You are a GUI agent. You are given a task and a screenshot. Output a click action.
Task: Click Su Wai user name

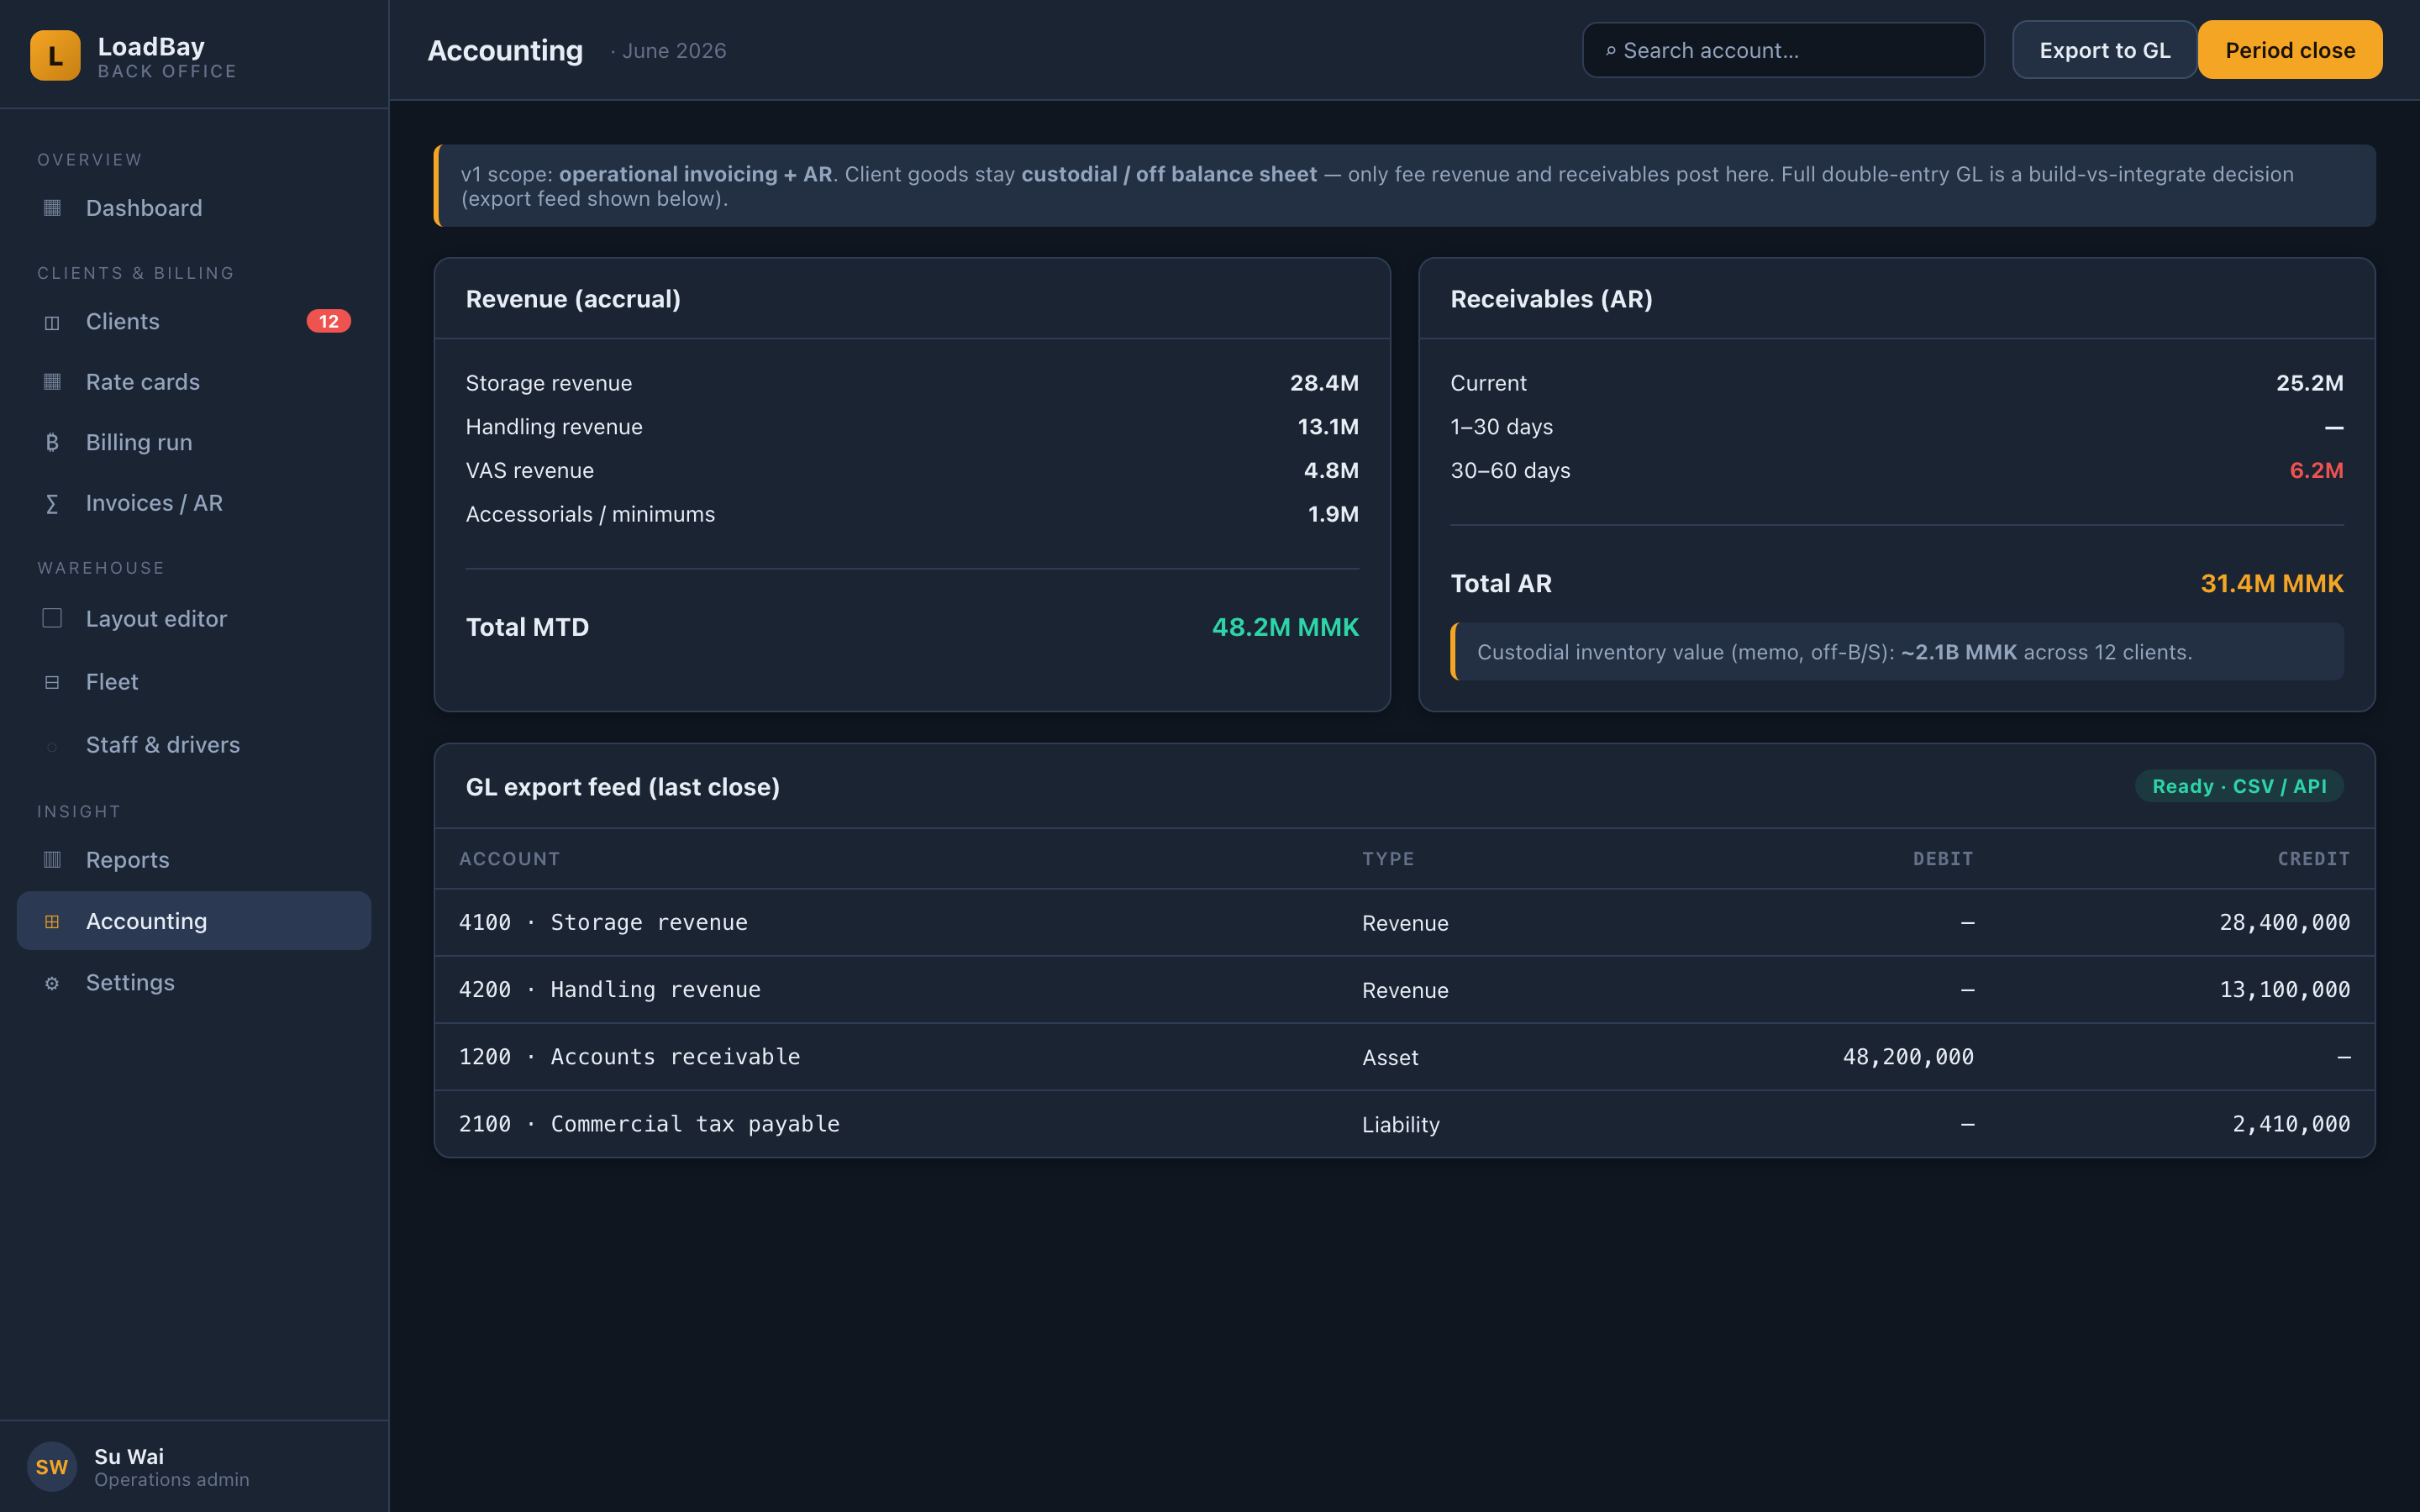click(129, 1456)
